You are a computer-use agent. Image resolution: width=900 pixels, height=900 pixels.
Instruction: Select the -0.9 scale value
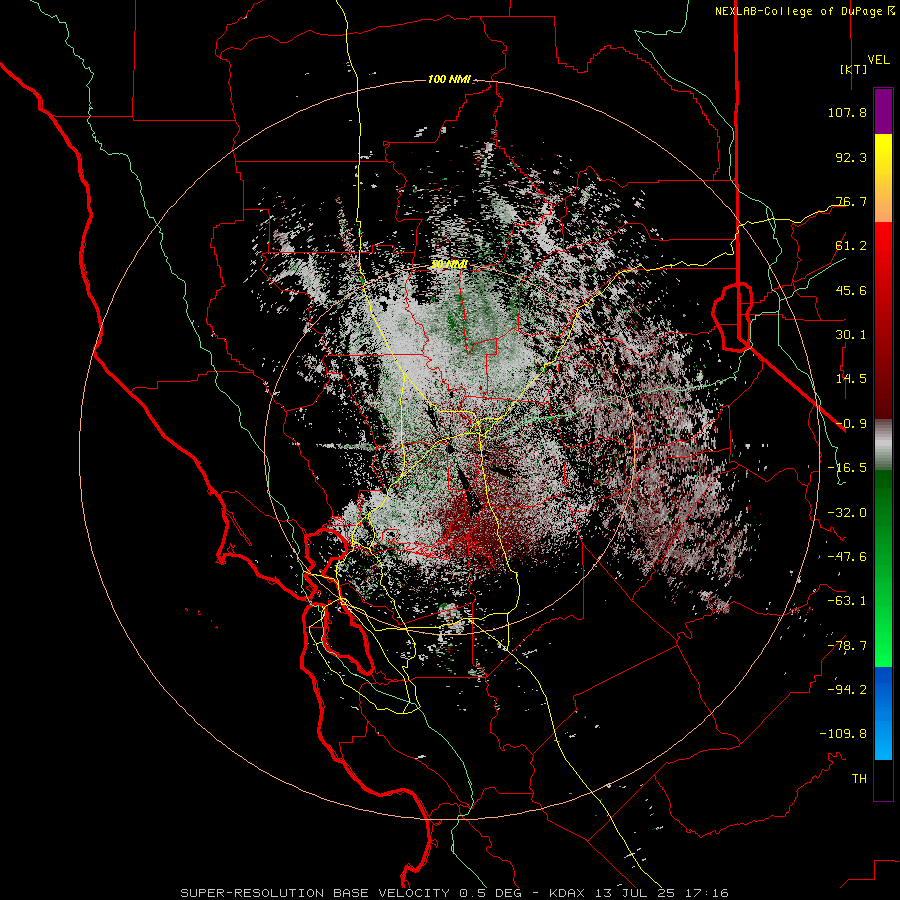[851, 424]
